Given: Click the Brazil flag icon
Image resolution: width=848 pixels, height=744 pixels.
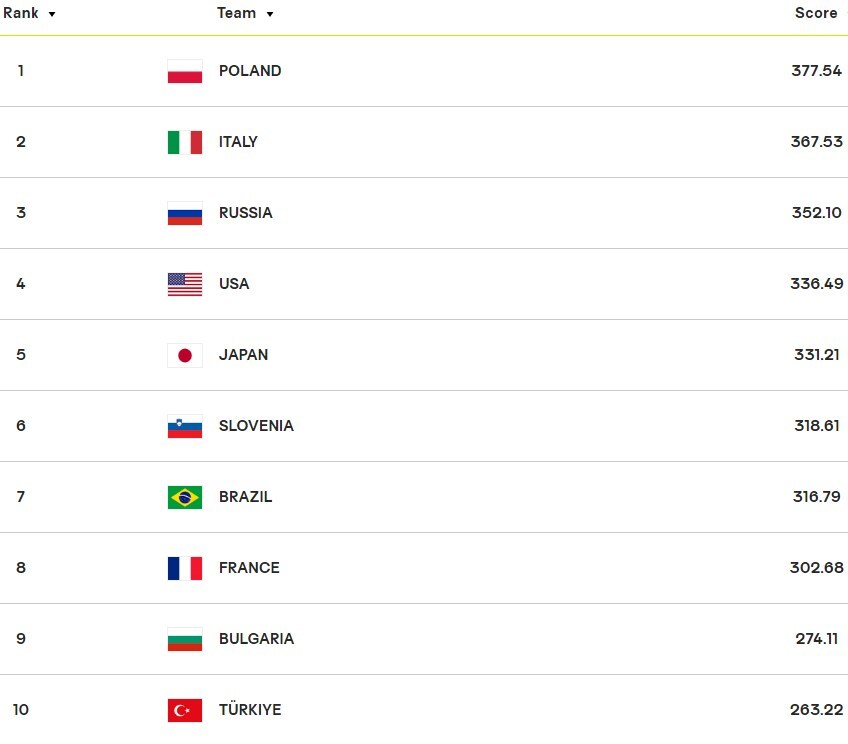Looking at the screenshot, I should pos(185,497).
